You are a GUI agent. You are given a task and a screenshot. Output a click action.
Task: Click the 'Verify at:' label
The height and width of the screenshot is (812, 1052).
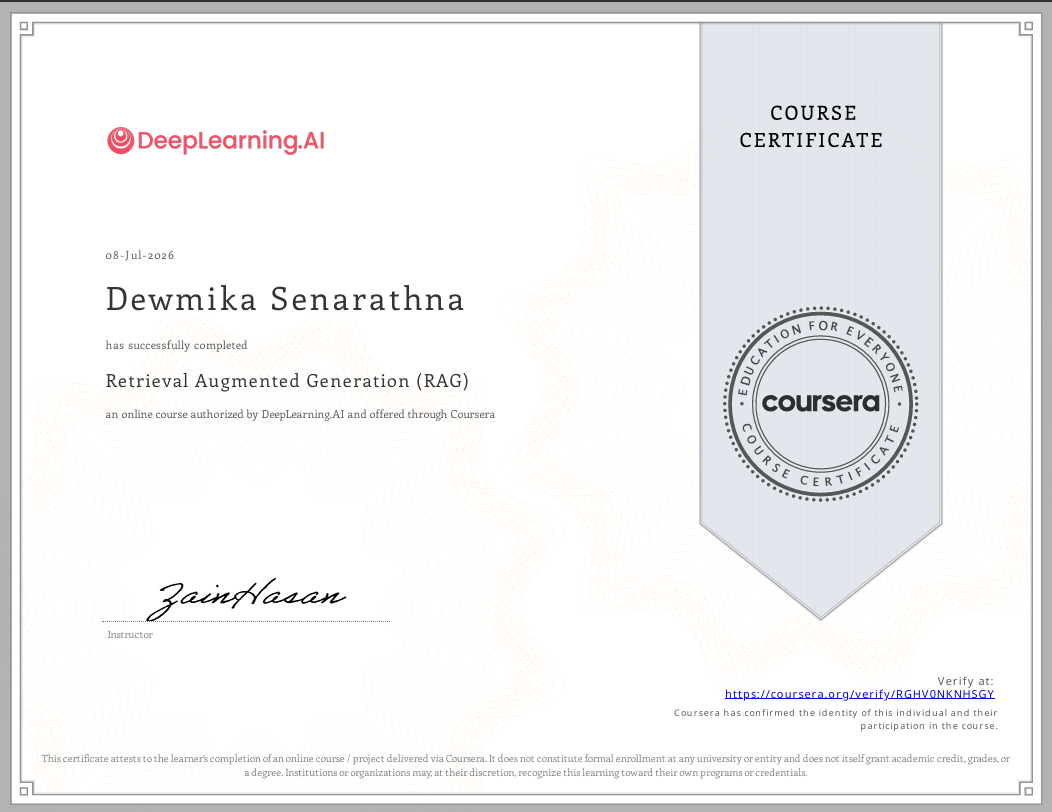[x=965, y=680]
